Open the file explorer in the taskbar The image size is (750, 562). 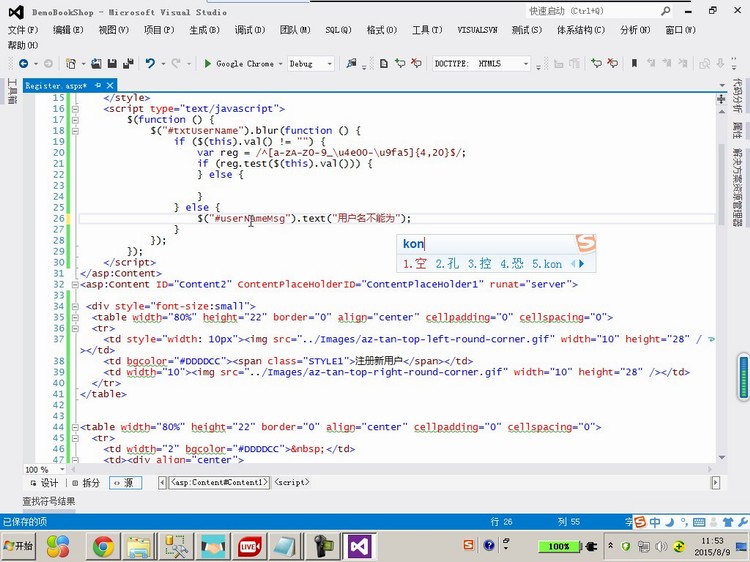coord(139,546)
